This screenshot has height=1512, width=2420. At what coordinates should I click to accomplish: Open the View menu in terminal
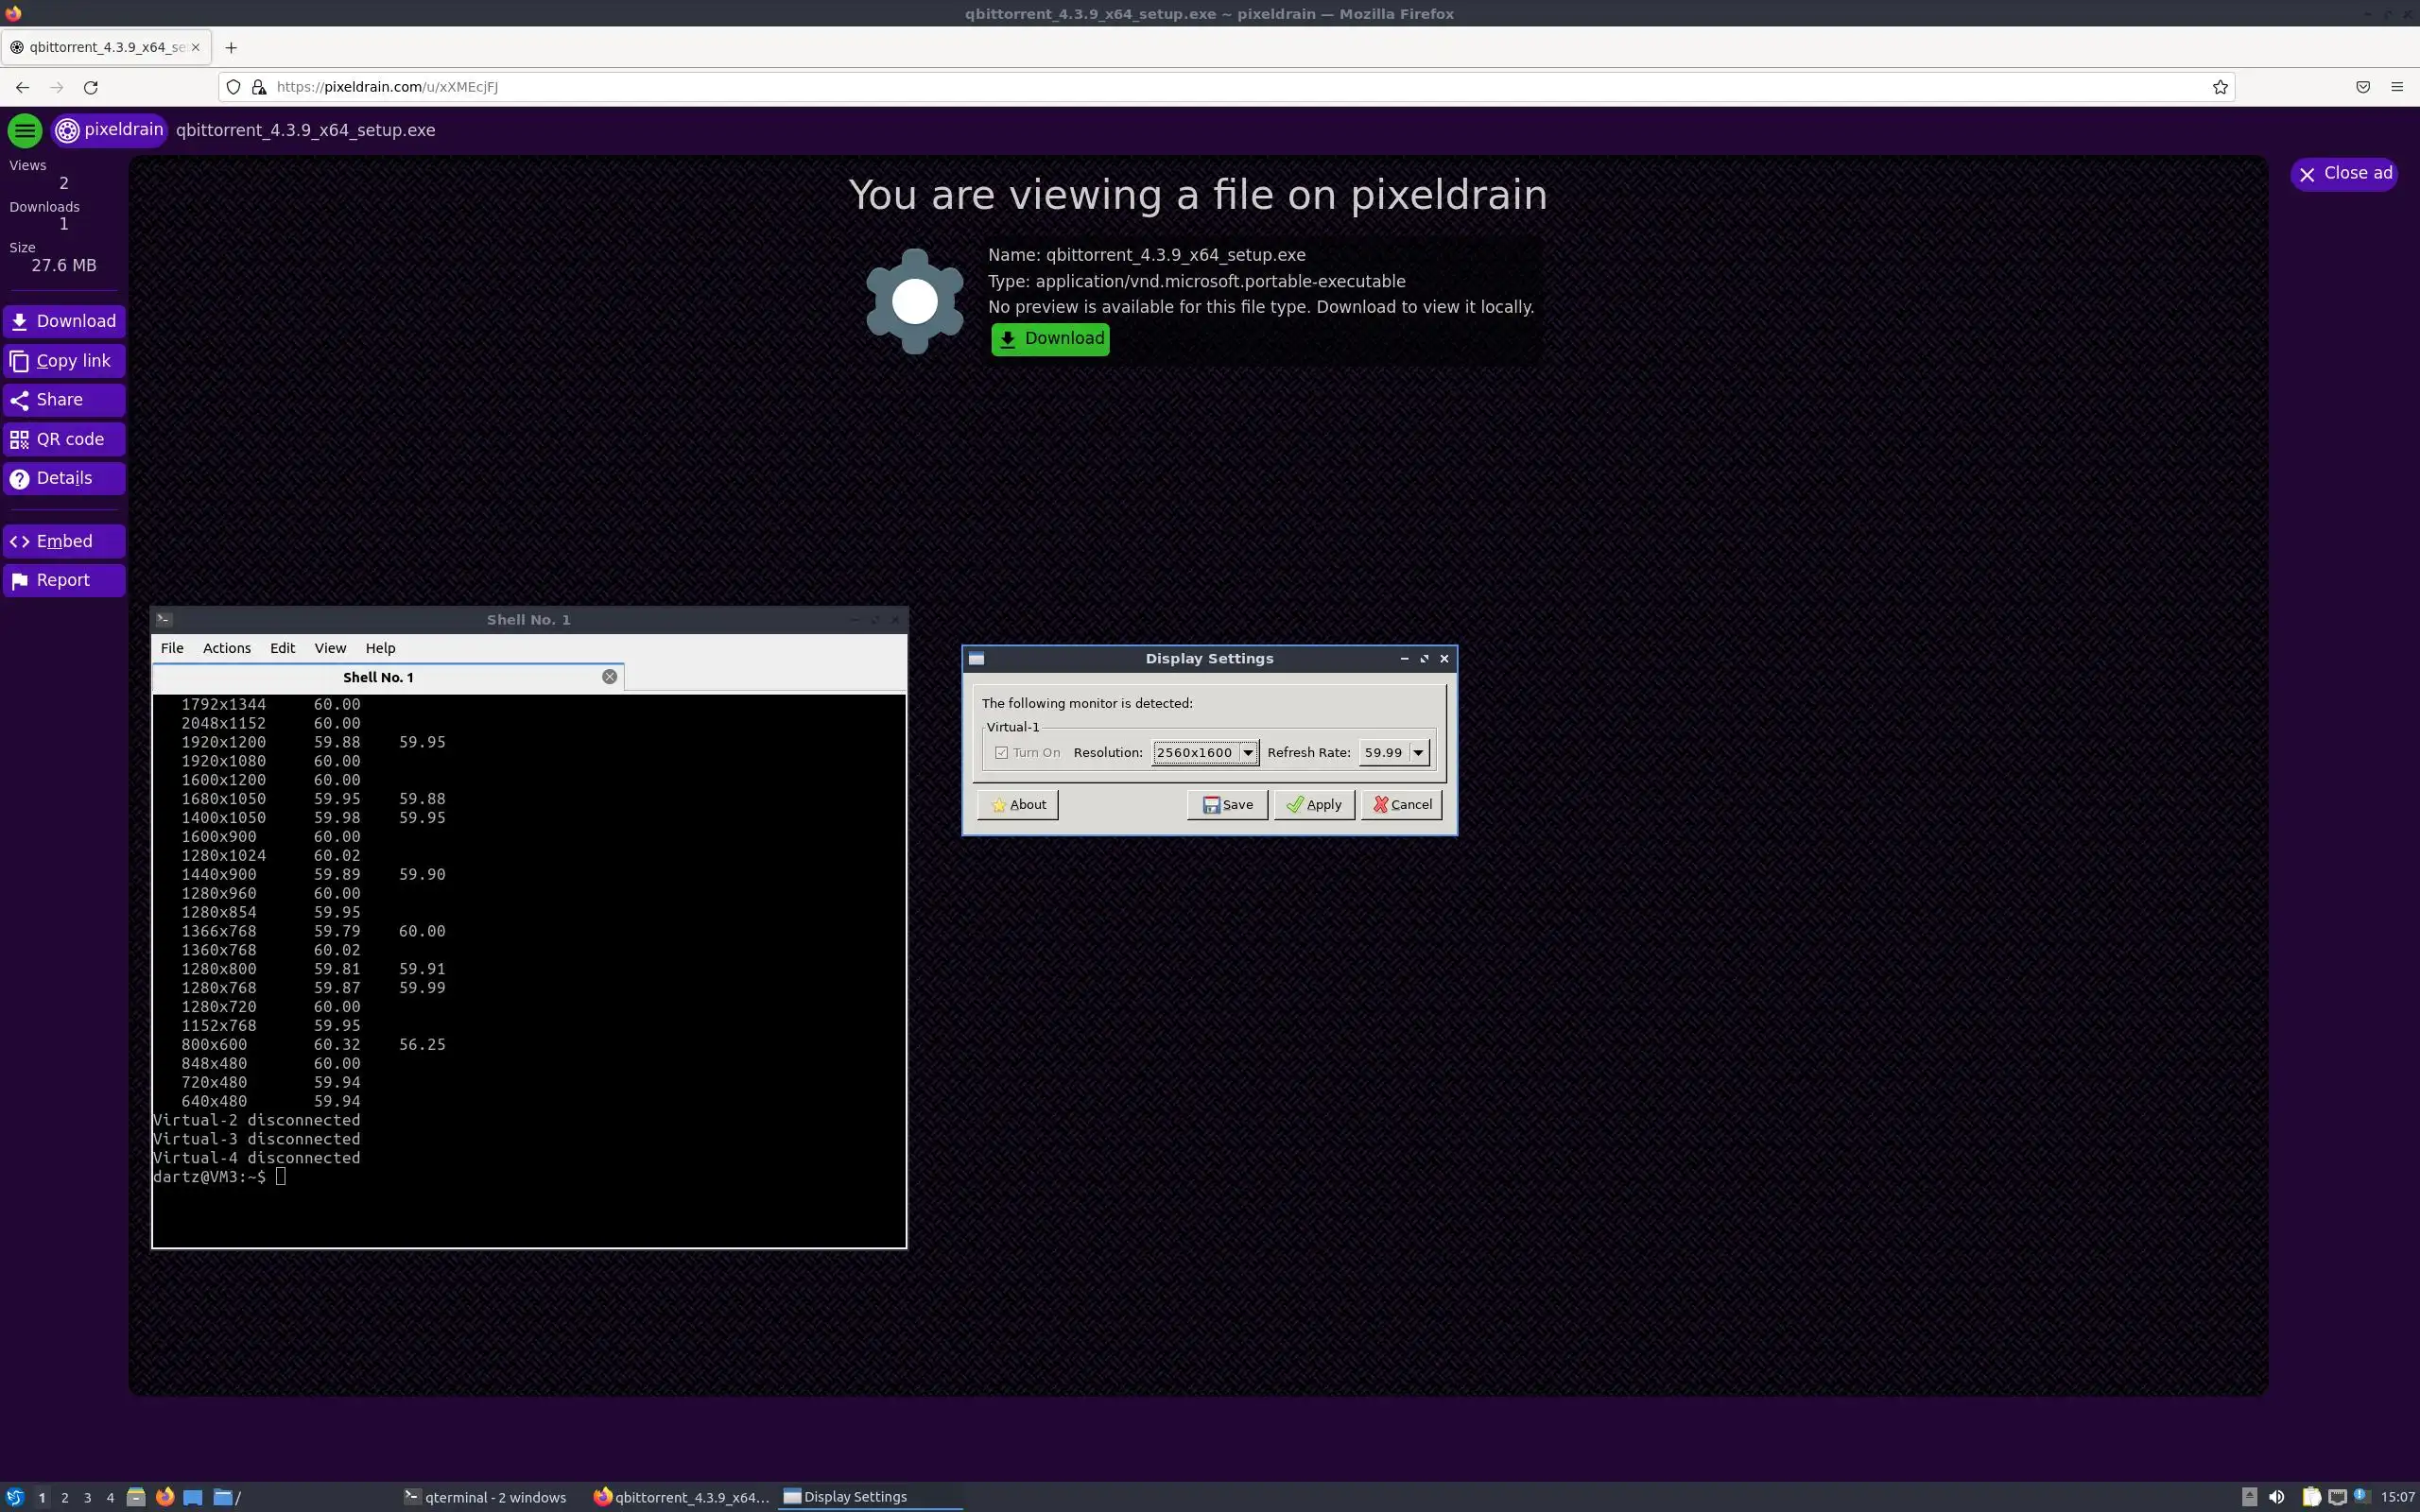[x=330, y=648]
